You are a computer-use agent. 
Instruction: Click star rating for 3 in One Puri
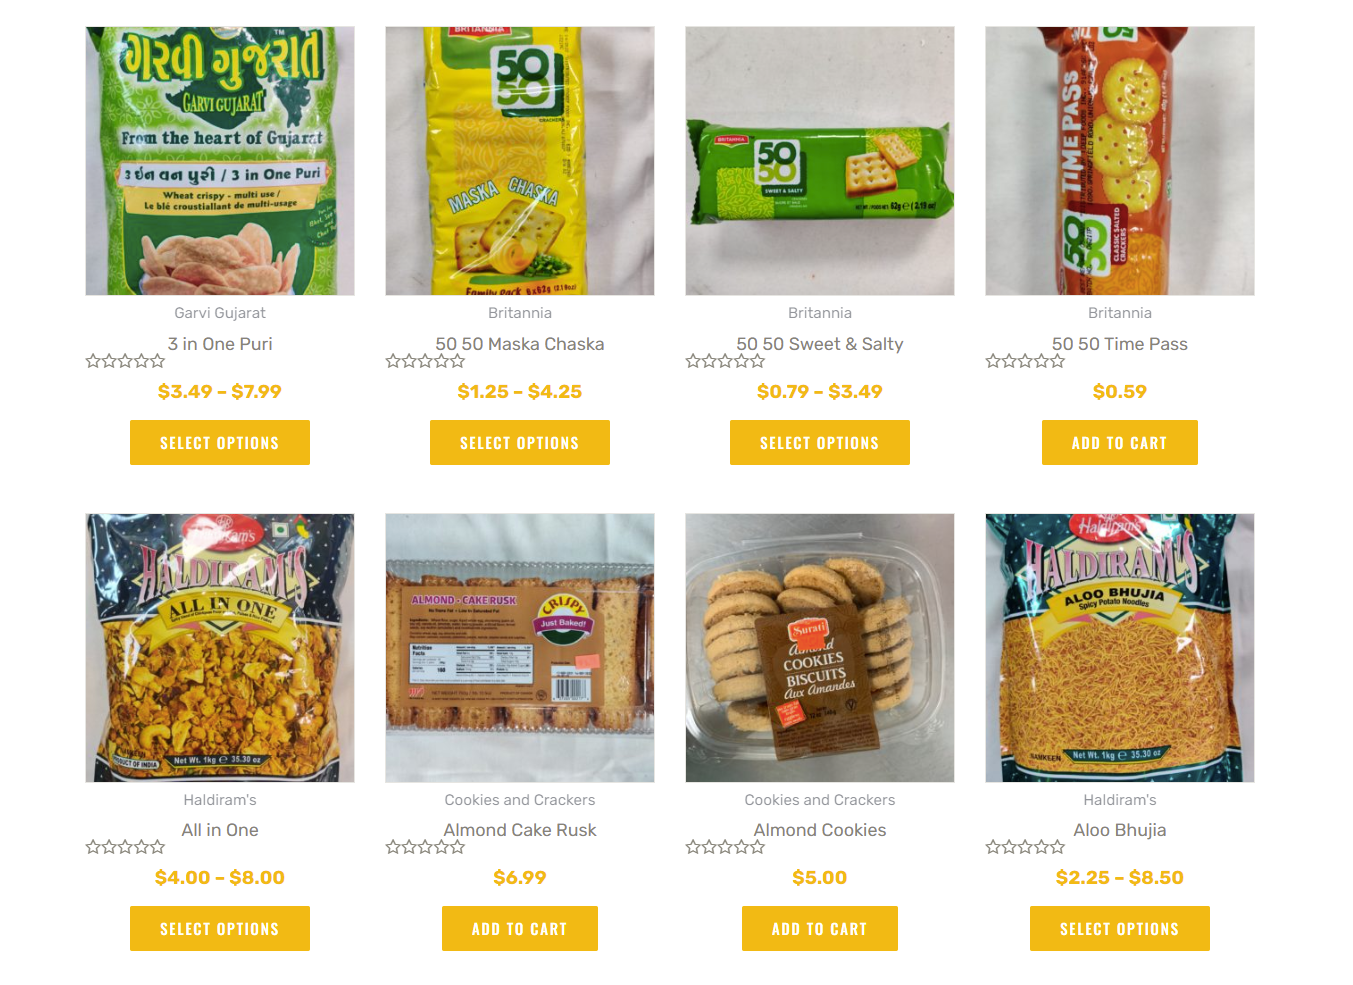pos(125,361)
